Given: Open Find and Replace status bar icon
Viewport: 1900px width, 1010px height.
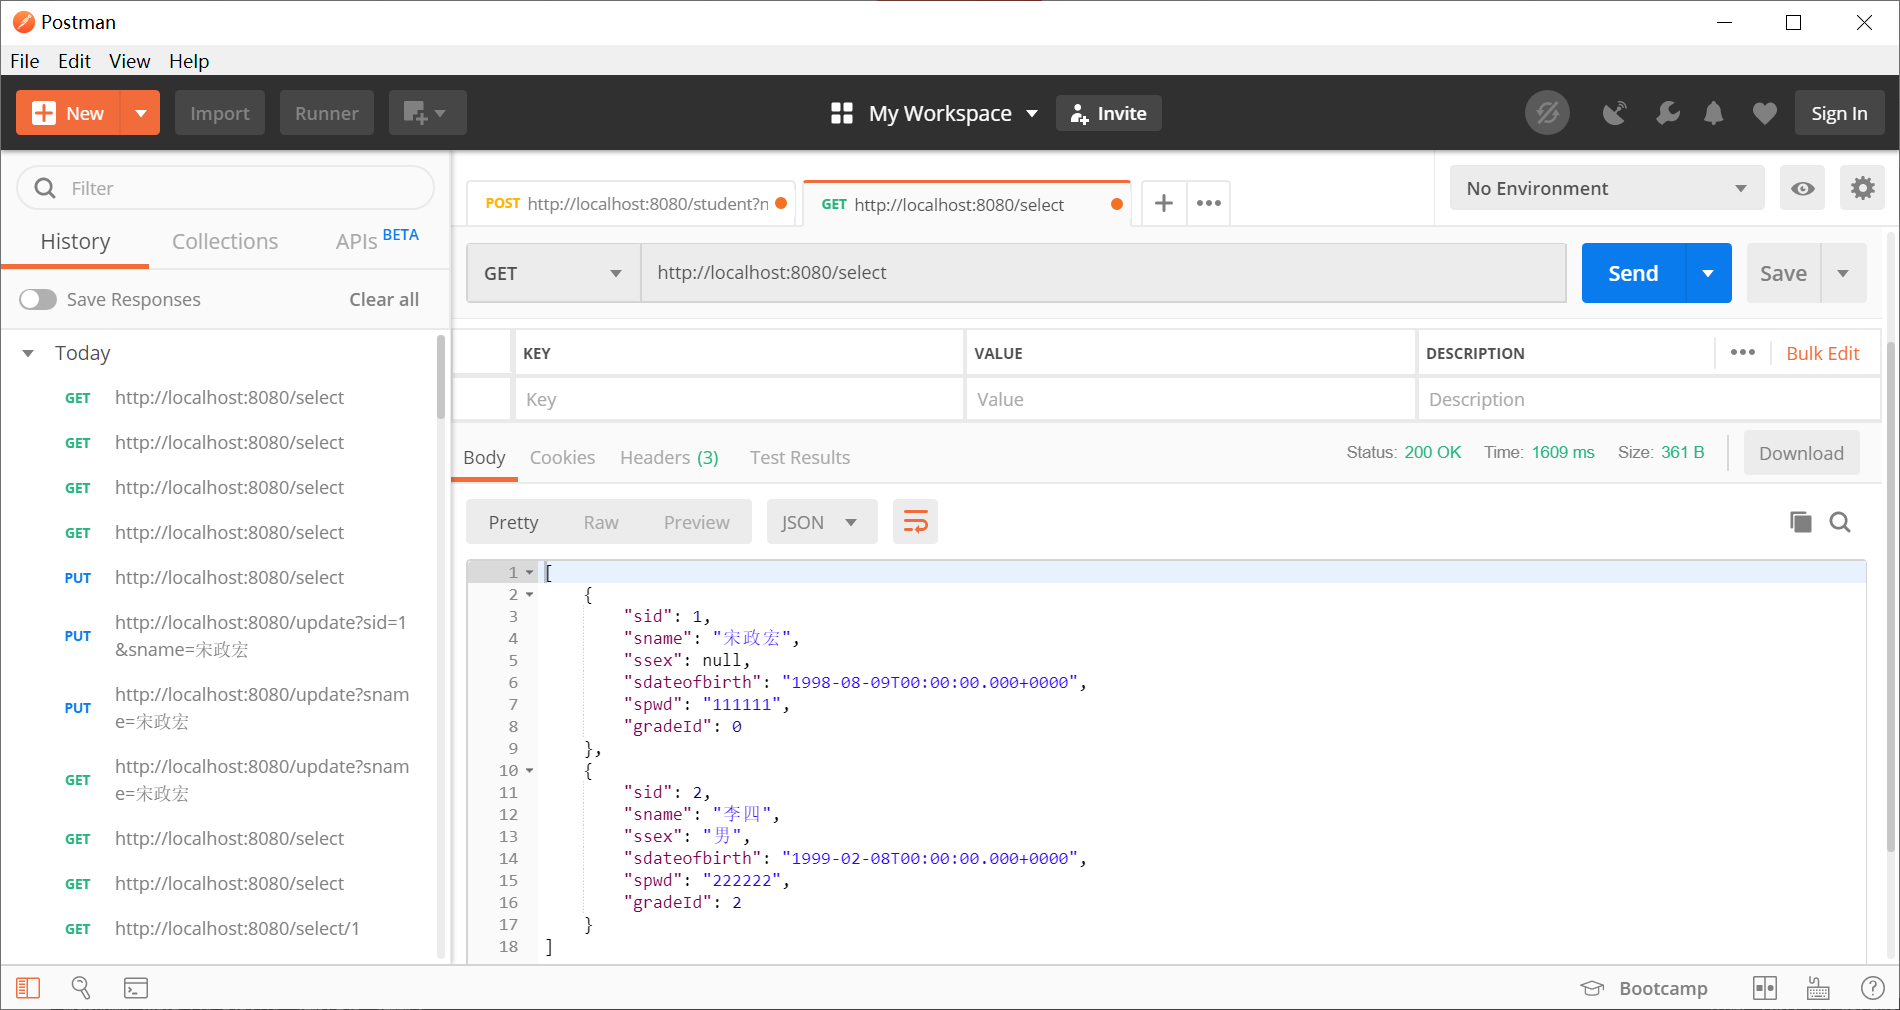Looking at the screenshot, I should point(81,988).
